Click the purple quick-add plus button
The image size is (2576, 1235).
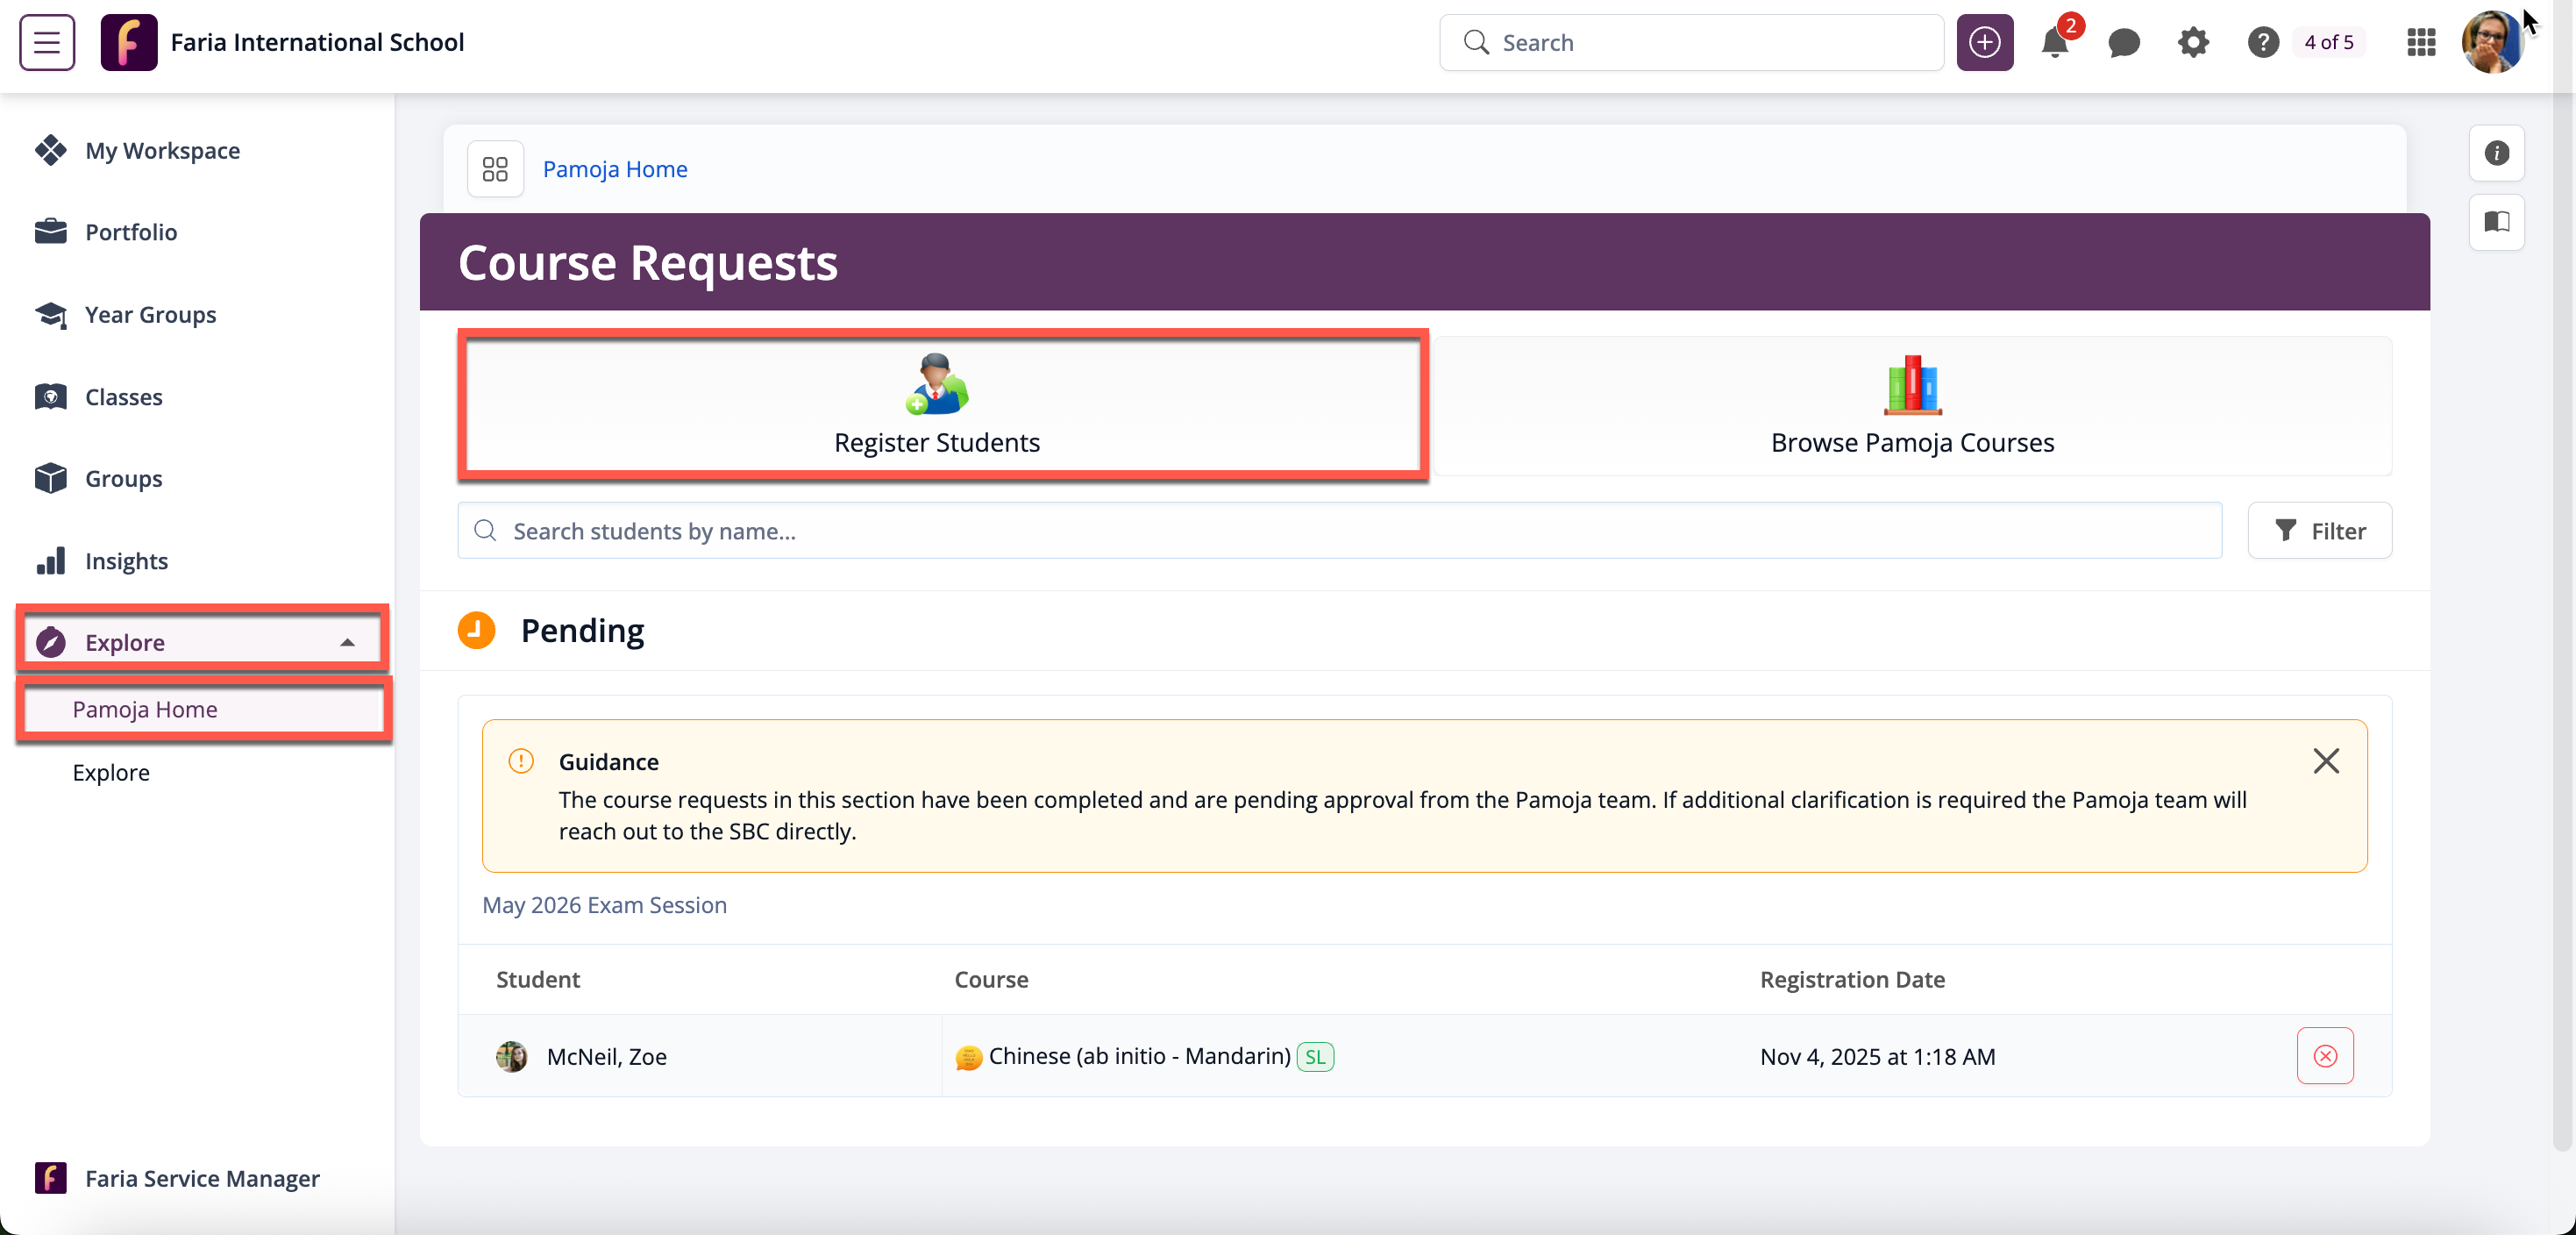tap(1984, 43)
